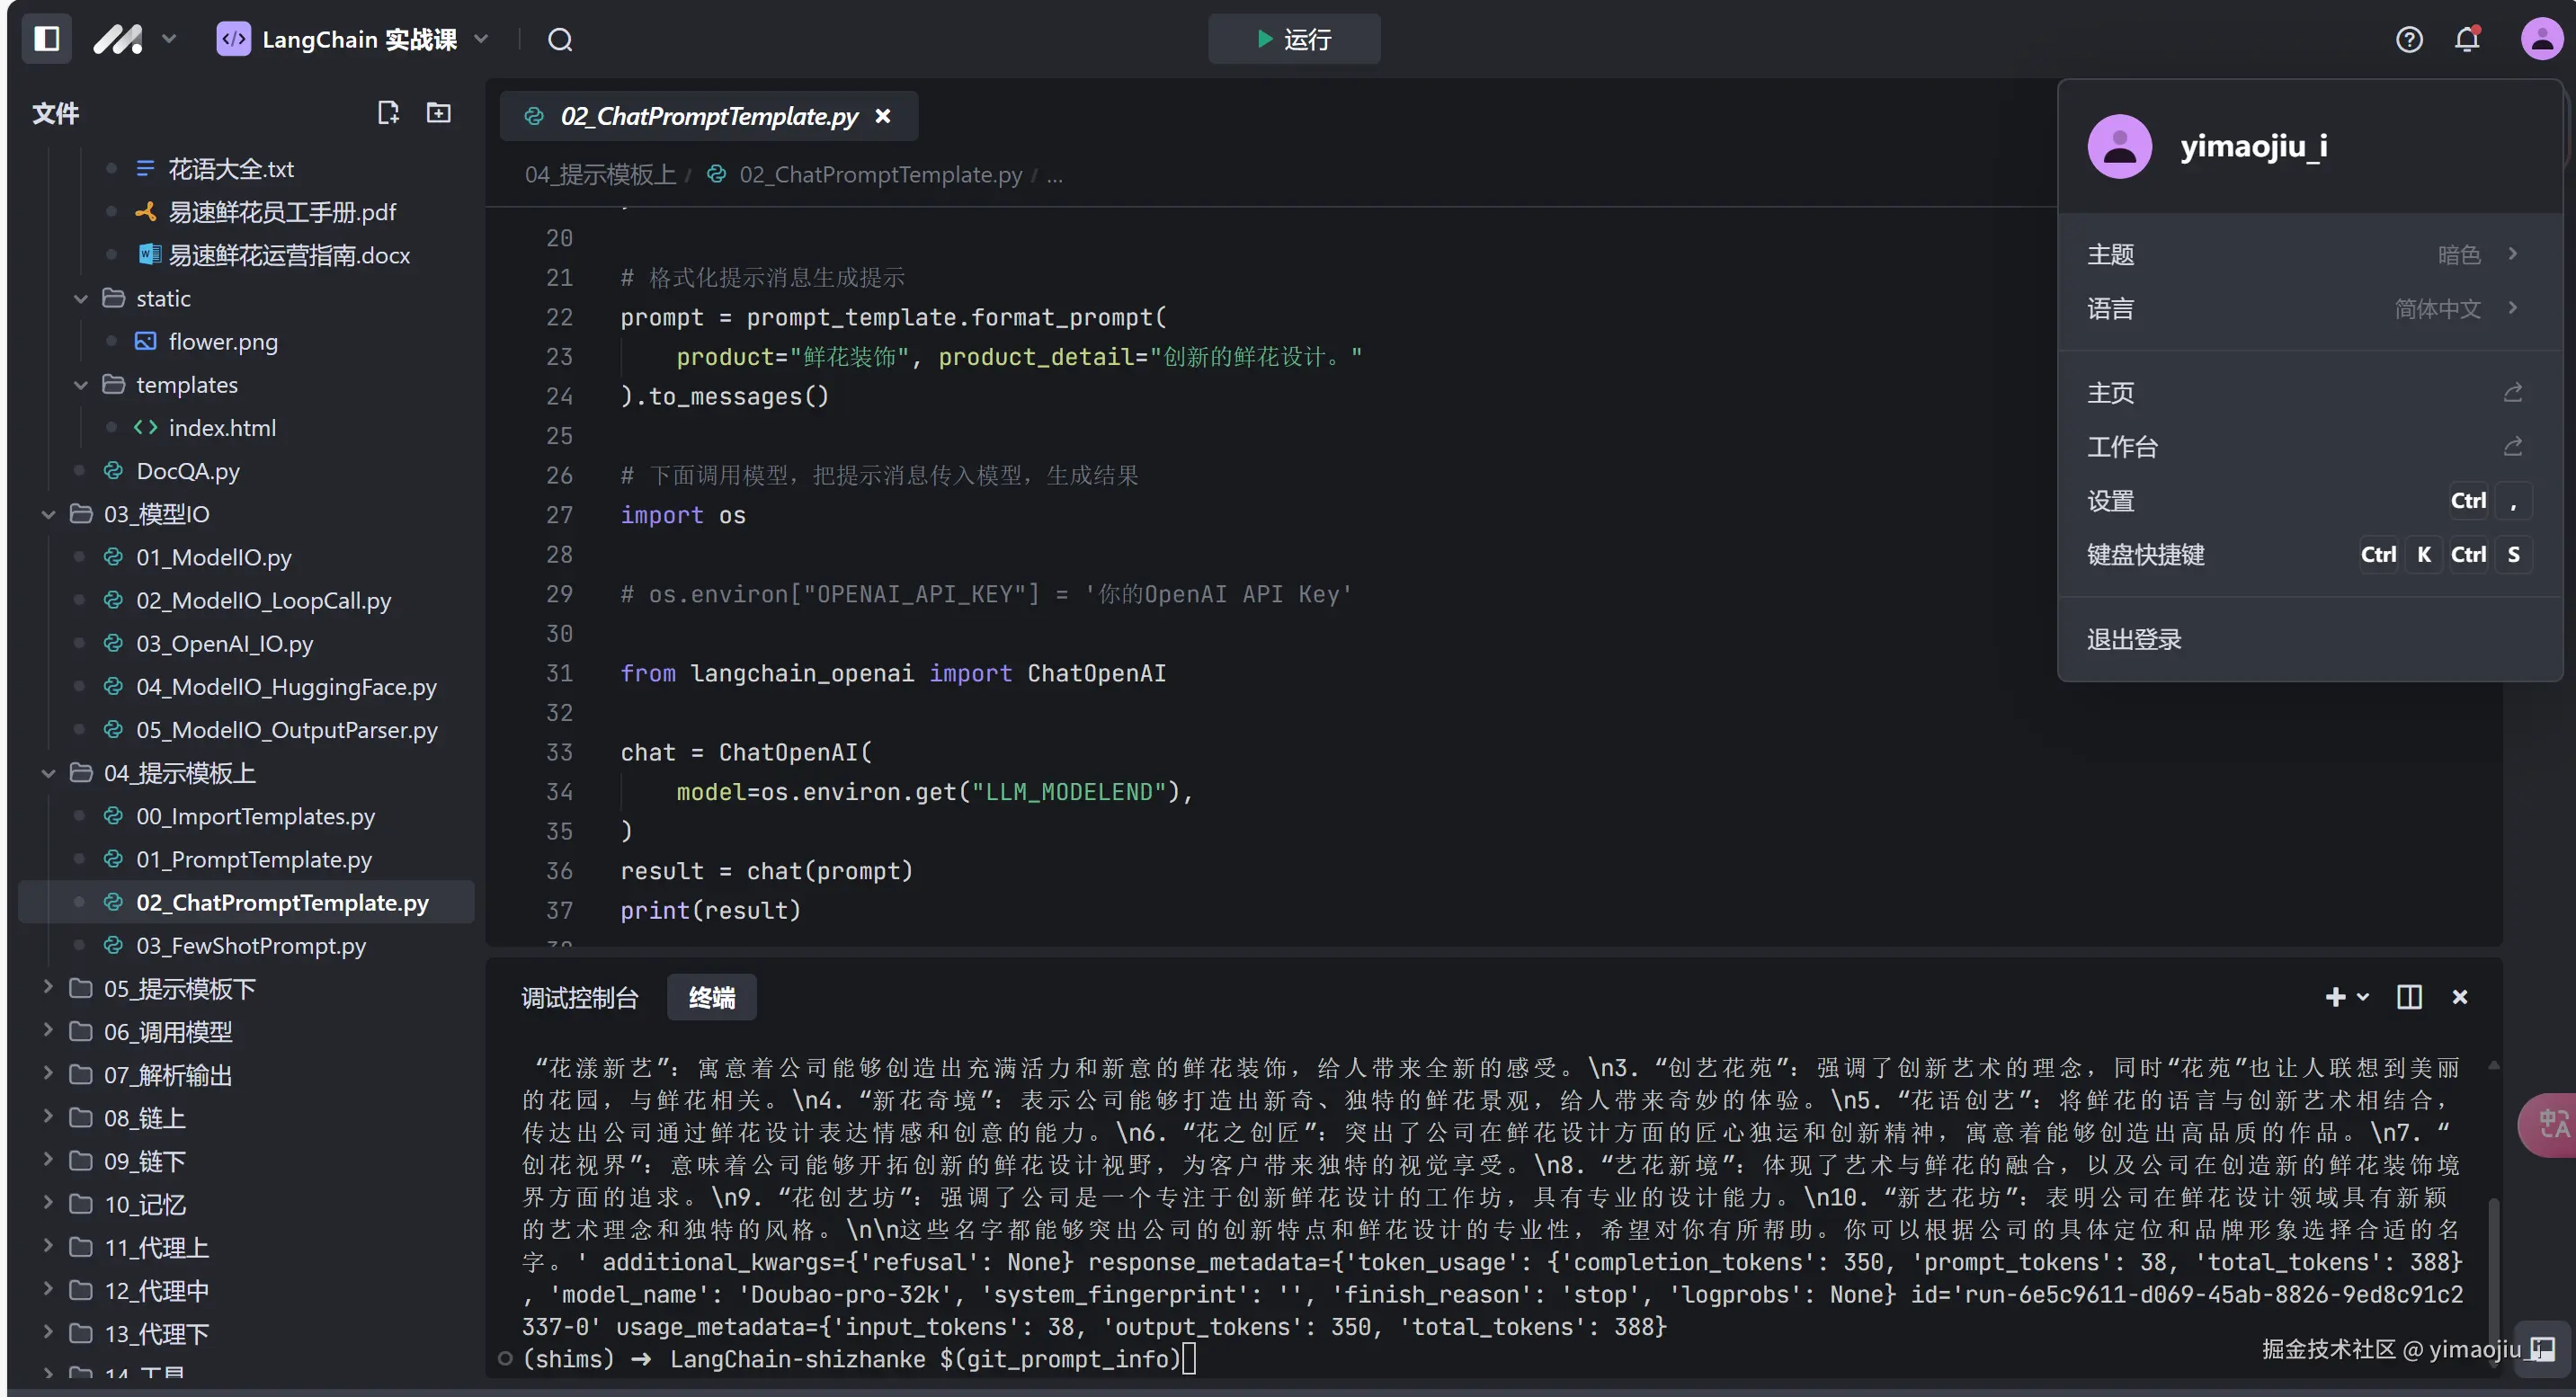Viewport: 2576px width, 1397px height.
Task: Click code line 36 result assignment
Action: (767, 871)
